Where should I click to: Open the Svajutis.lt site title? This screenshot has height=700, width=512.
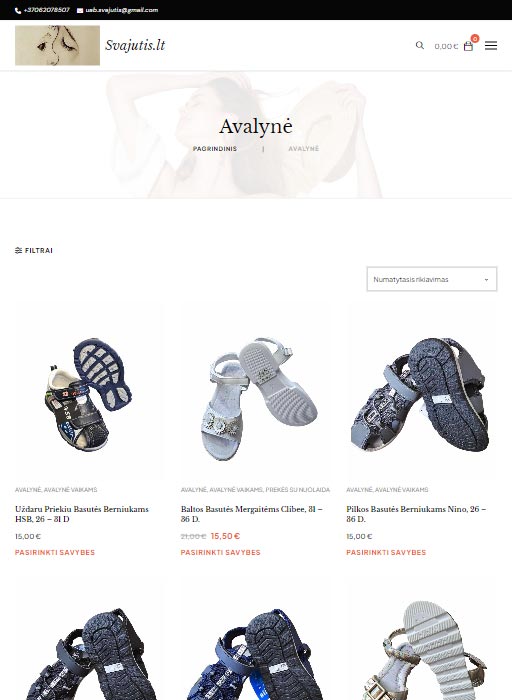click(135, 45)
